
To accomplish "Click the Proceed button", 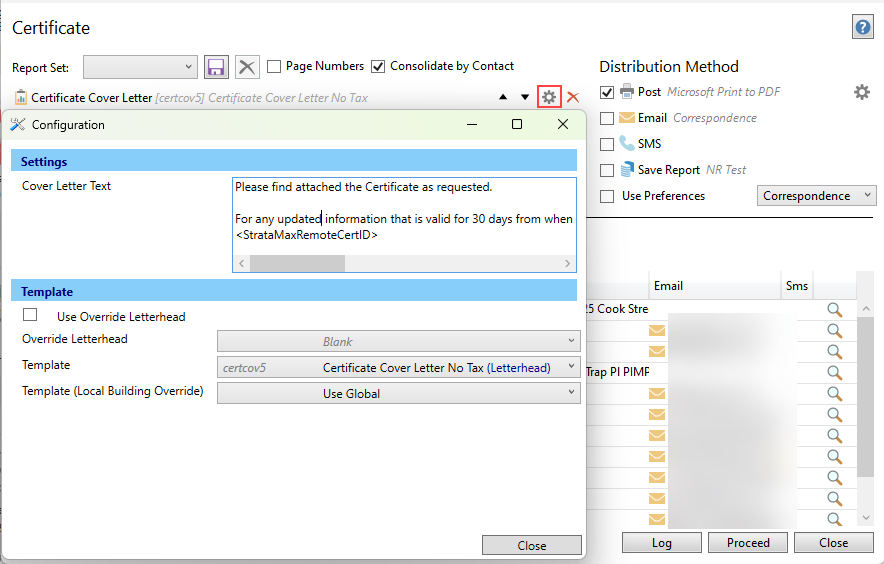I will pos(748,543).
